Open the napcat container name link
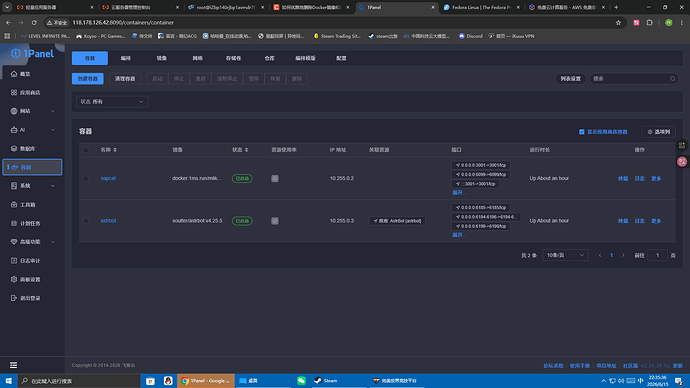 [108, 178]
